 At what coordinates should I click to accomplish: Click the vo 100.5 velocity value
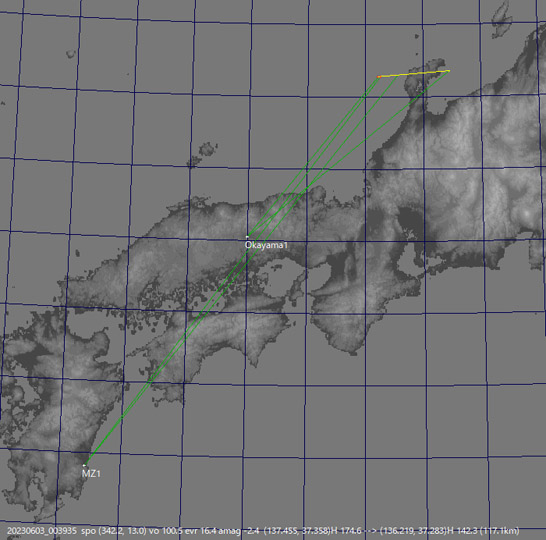click(165, 531)
